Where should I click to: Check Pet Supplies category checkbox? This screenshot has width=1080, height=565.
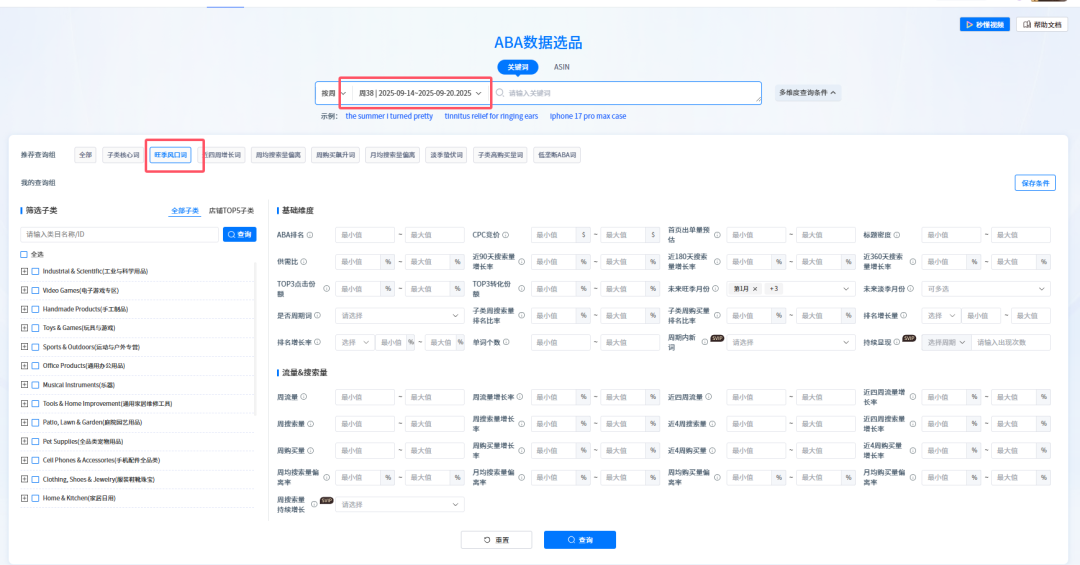[35, 442]
